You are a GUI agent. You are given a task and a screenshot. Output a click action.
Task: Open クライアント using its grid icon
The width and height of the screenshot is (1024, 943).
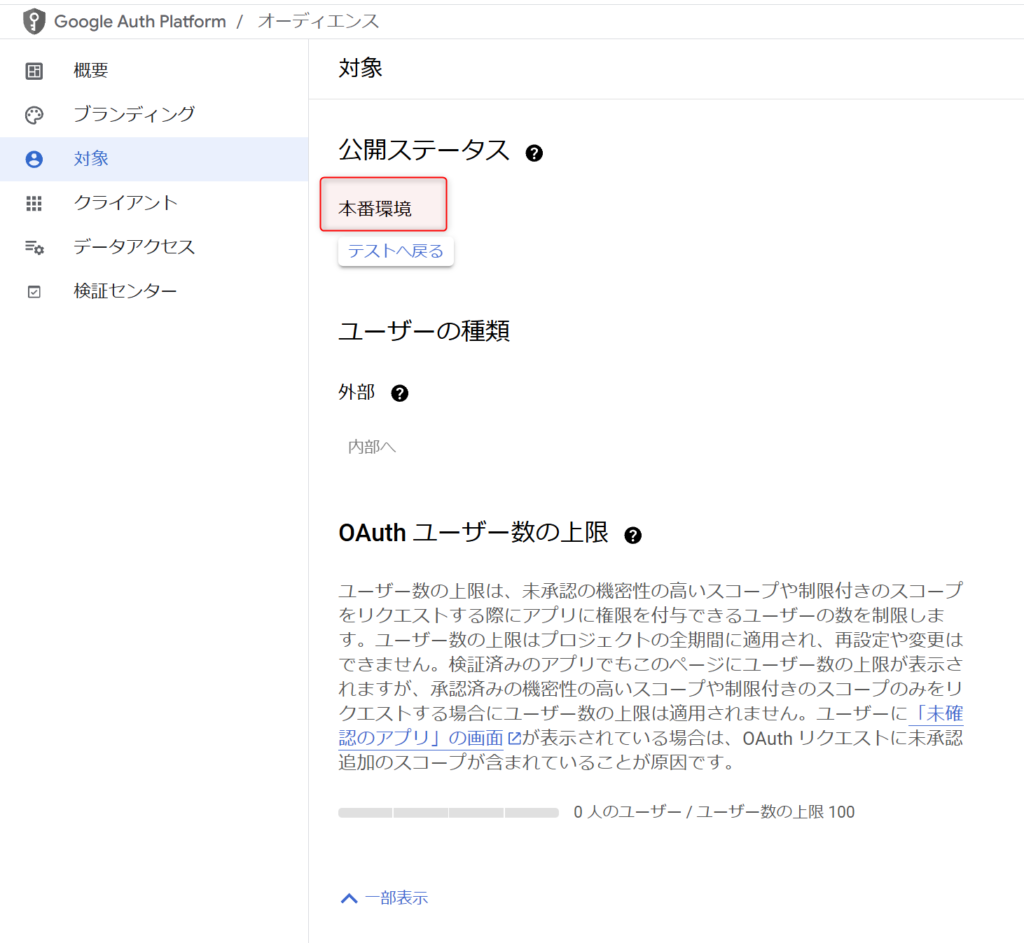point(34,202)
